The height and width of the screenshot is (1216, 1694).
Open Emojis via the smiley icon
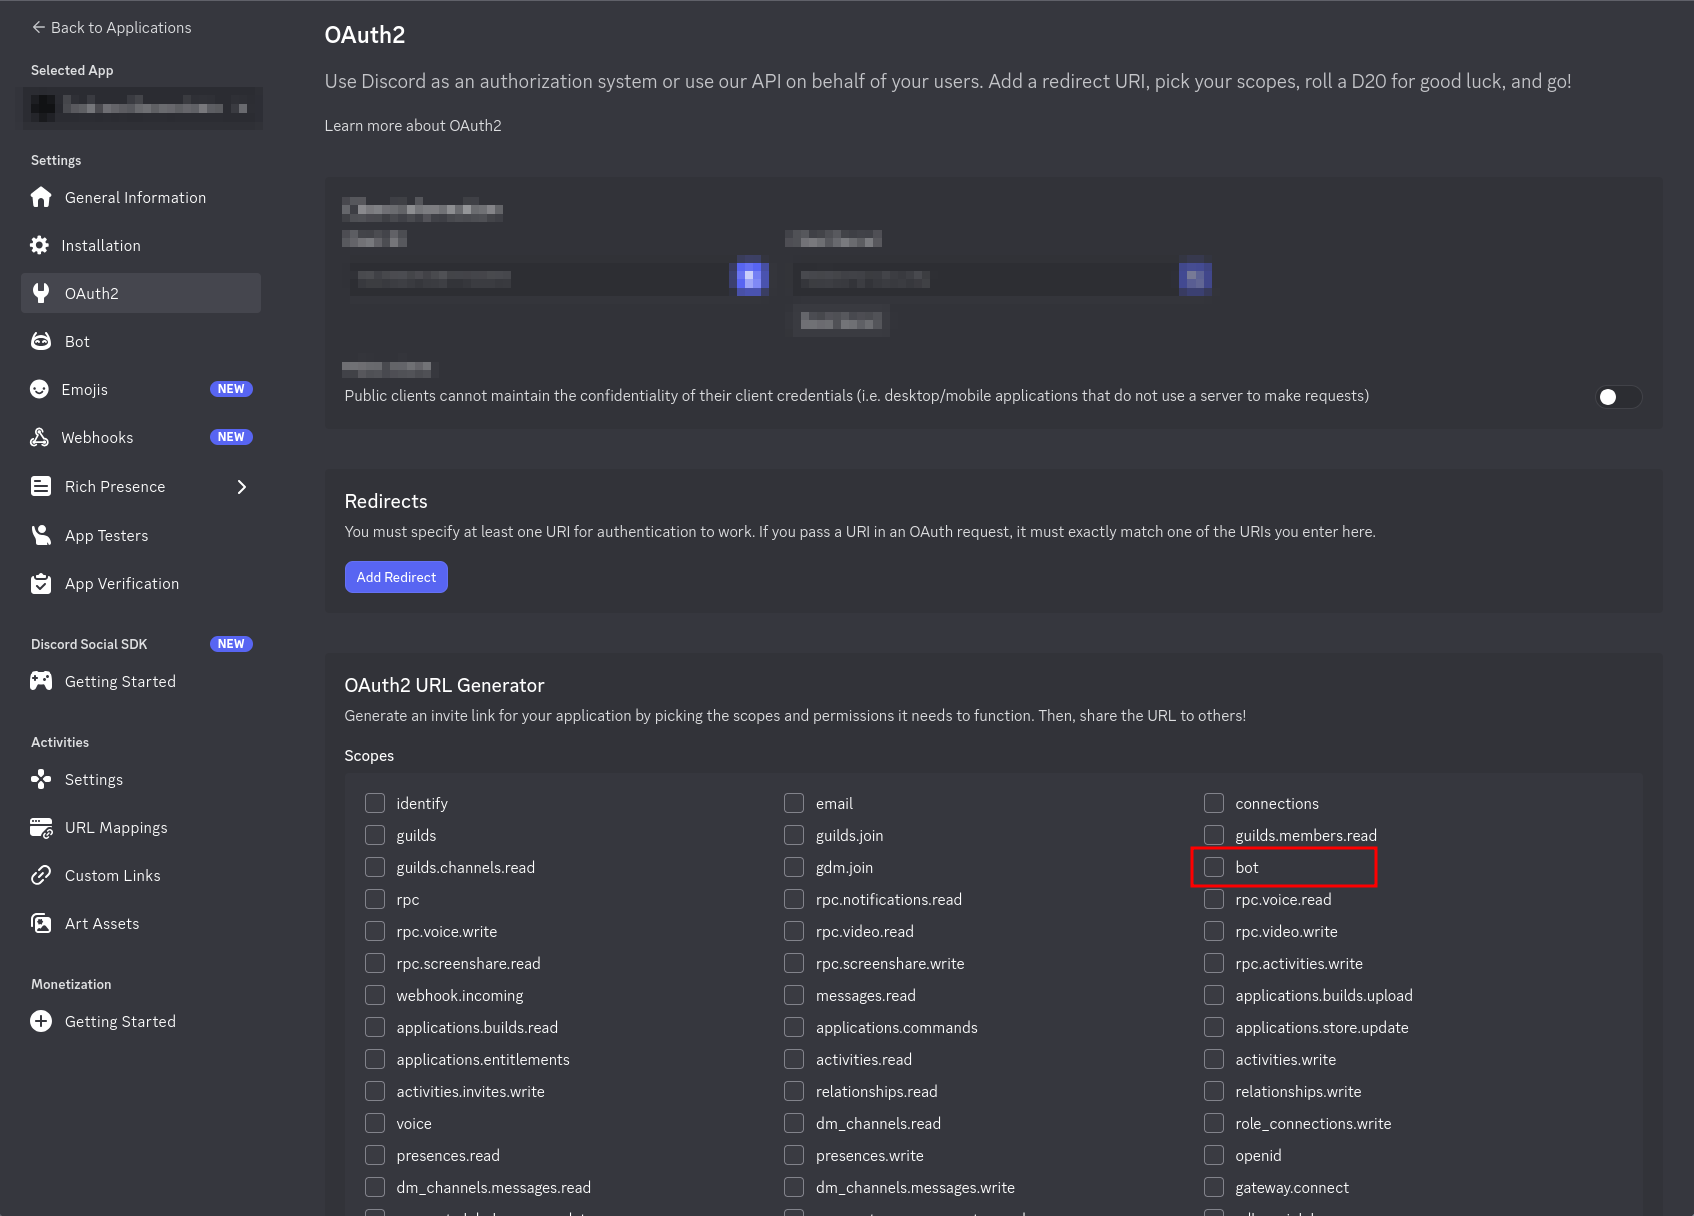tap(39, 389)
